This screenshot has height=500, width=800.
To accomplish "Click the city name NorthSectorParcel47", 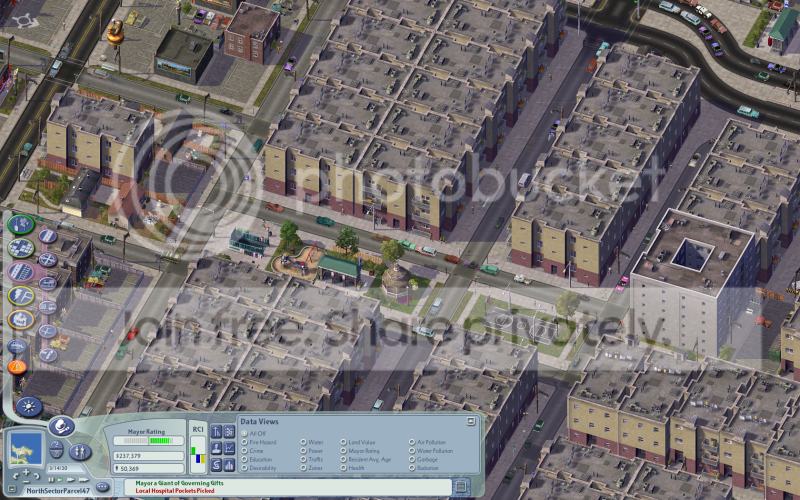I will click(58, 490).
